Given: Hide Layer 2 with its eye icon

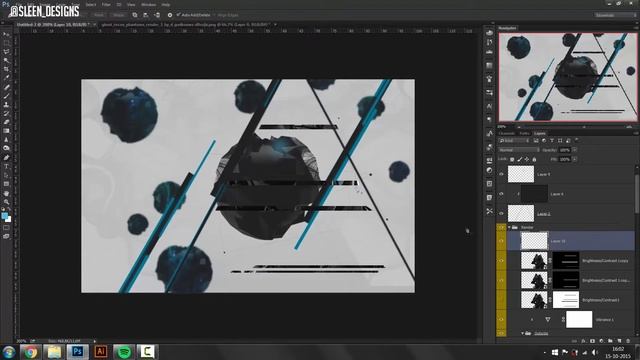Looking at the screenshot, I should tap(501, 213).
